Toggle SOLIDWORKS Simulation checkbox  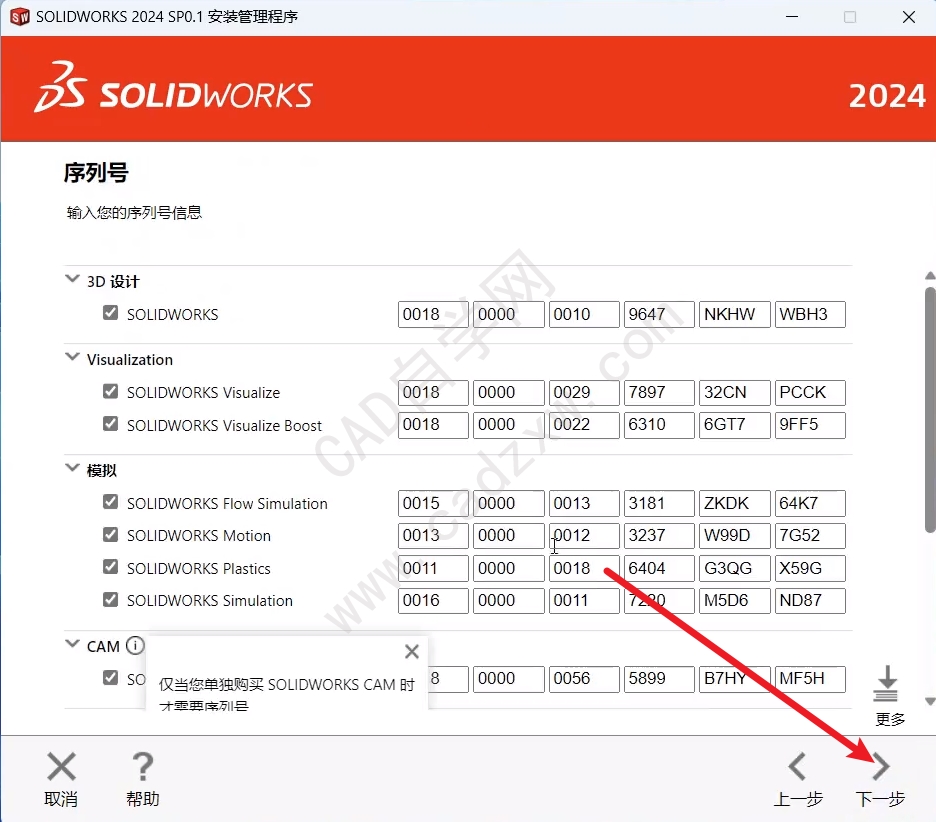pos(110,599)
